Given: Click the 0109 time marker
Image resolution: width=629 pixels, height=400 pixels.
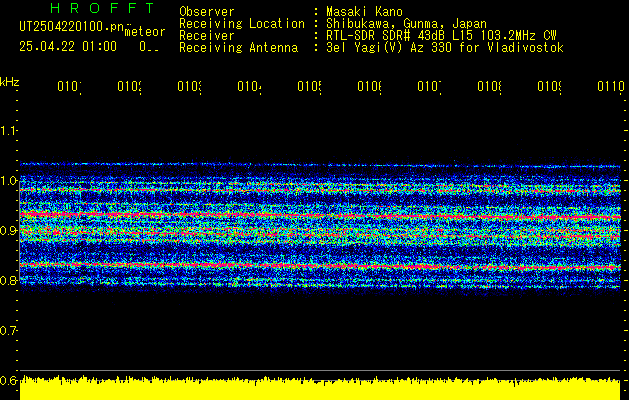Looking at the screenshot, I should 550,87.
